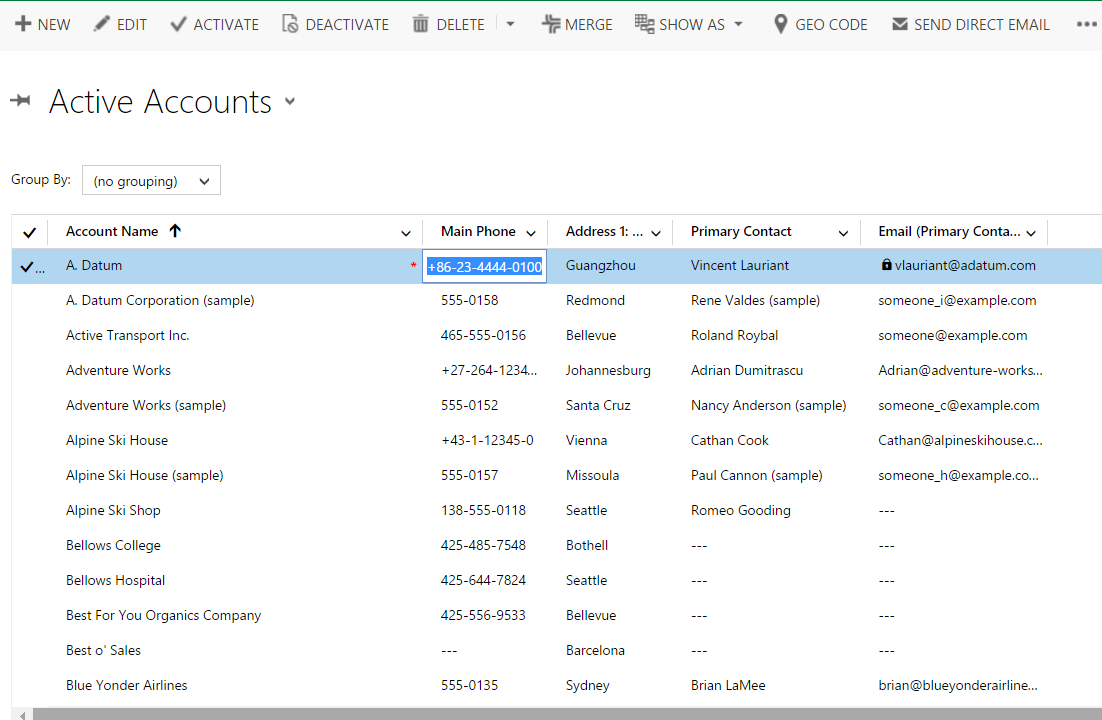Open the Account Name column header dropdown

(405, 231)
